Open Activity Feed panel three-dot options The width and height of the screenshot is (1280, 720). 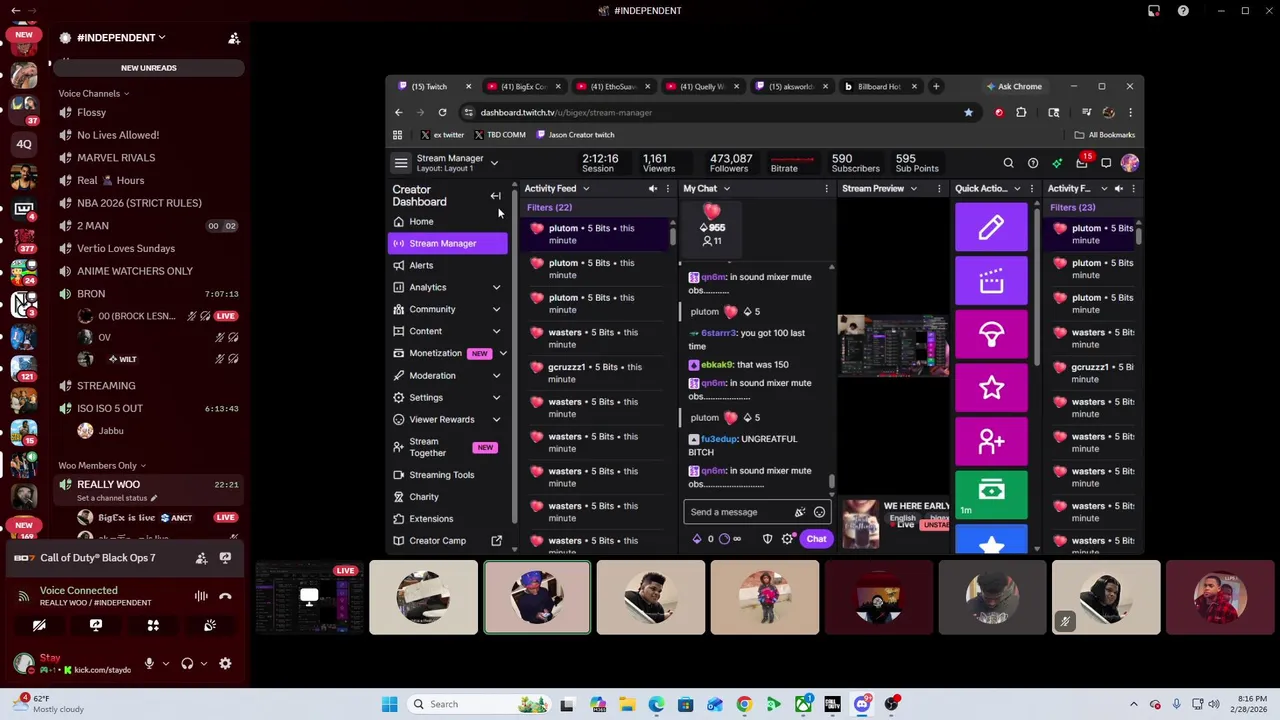[x=668, y=188]
